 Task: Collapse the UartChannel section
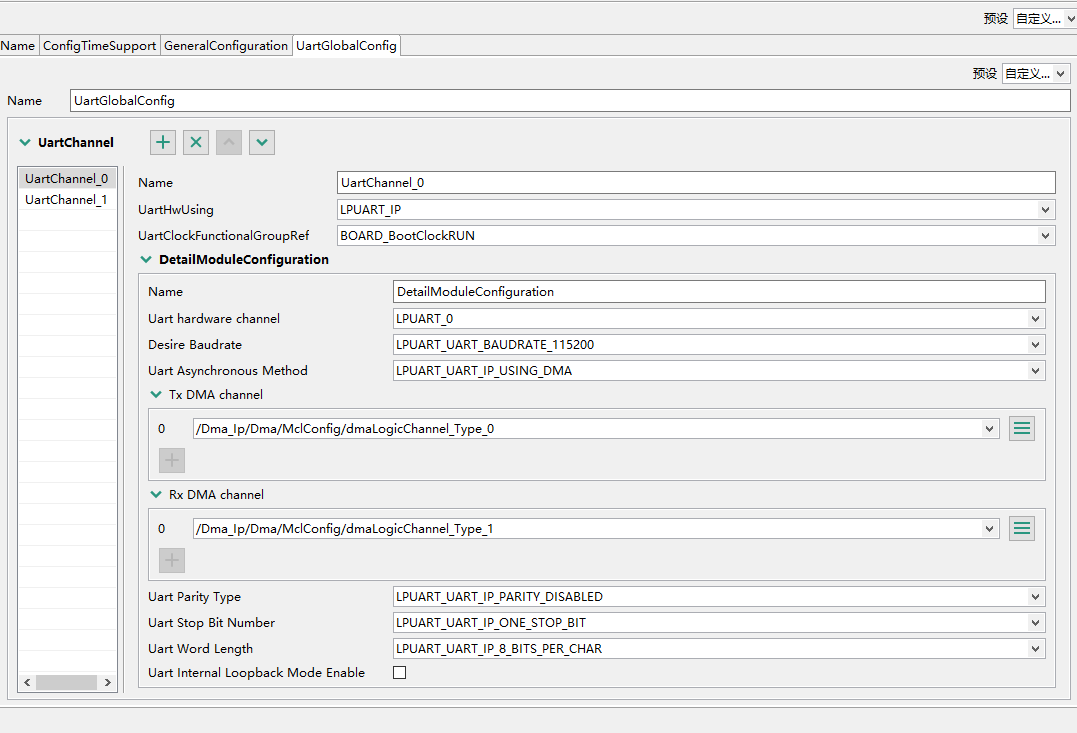[x=23, y=142]
